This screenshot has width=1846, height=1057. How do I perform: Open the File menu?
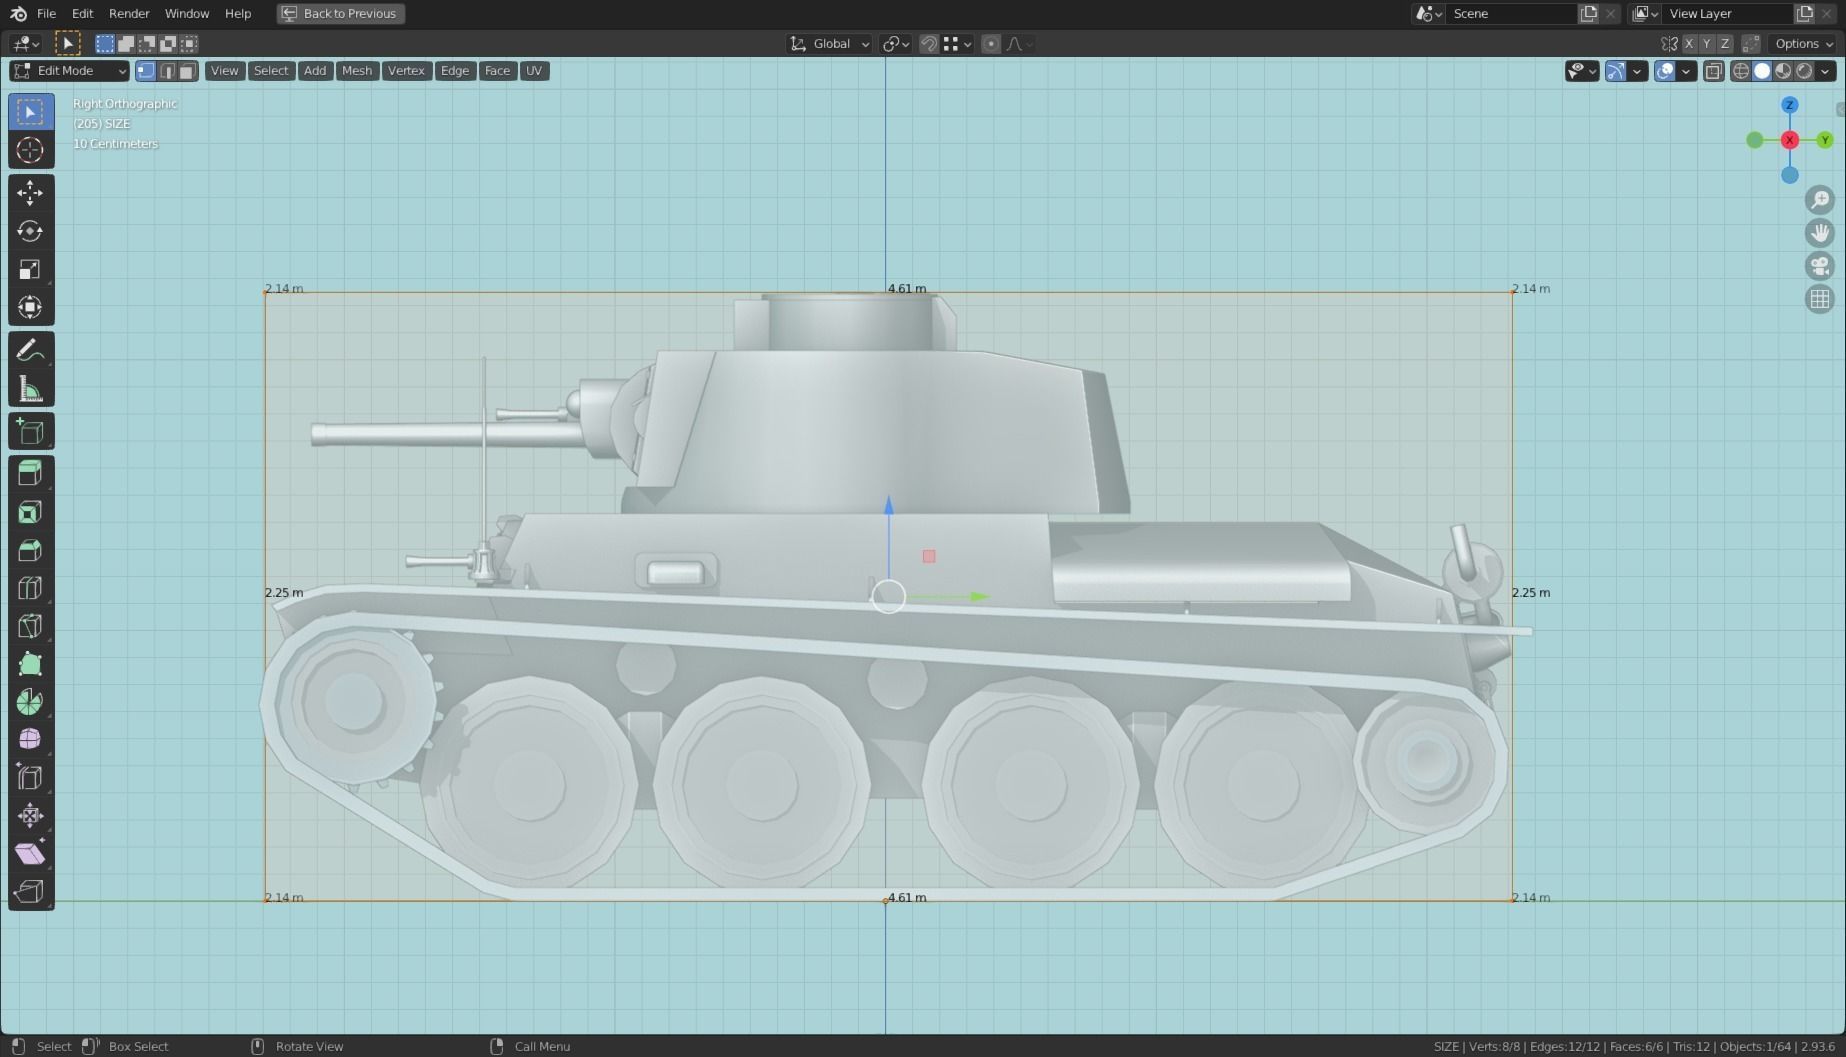click(46, 13)
